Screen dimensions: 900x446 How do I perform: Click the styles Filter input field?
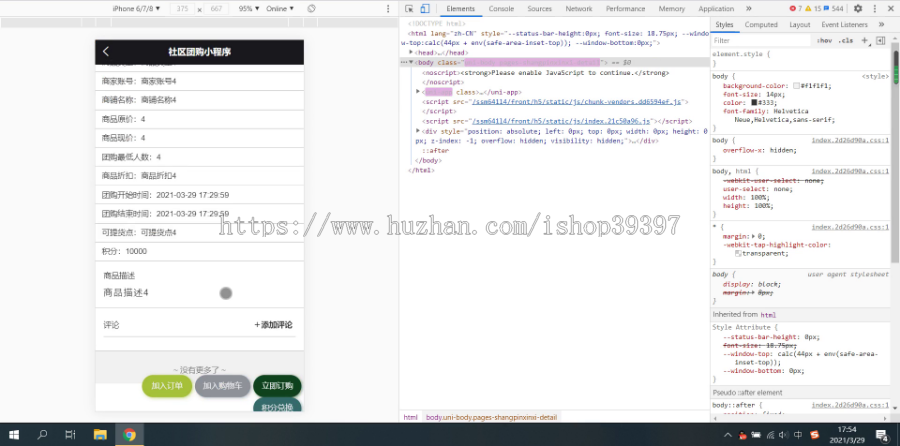(761, 41)
